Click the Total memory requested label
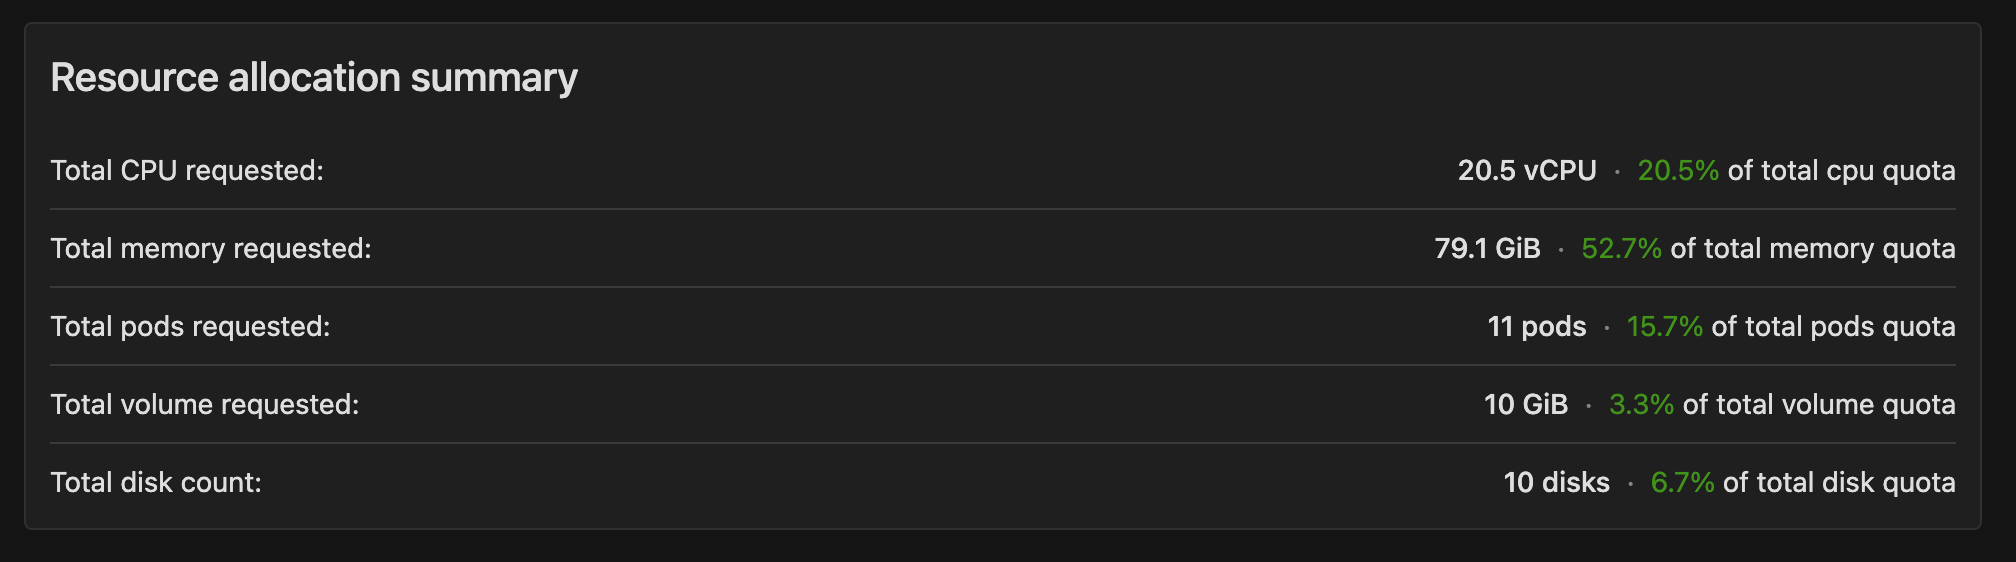This screenshot has width=2016, height=562. point(211,249)
